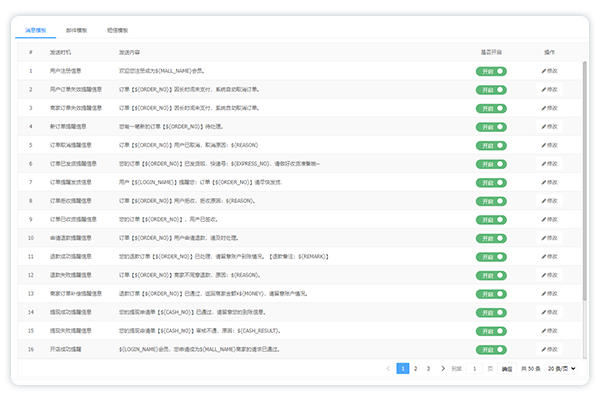The image size is (600, 400).
Task: Click the edit pencil for row 1 用户注册信息
Action: (549, 71)
